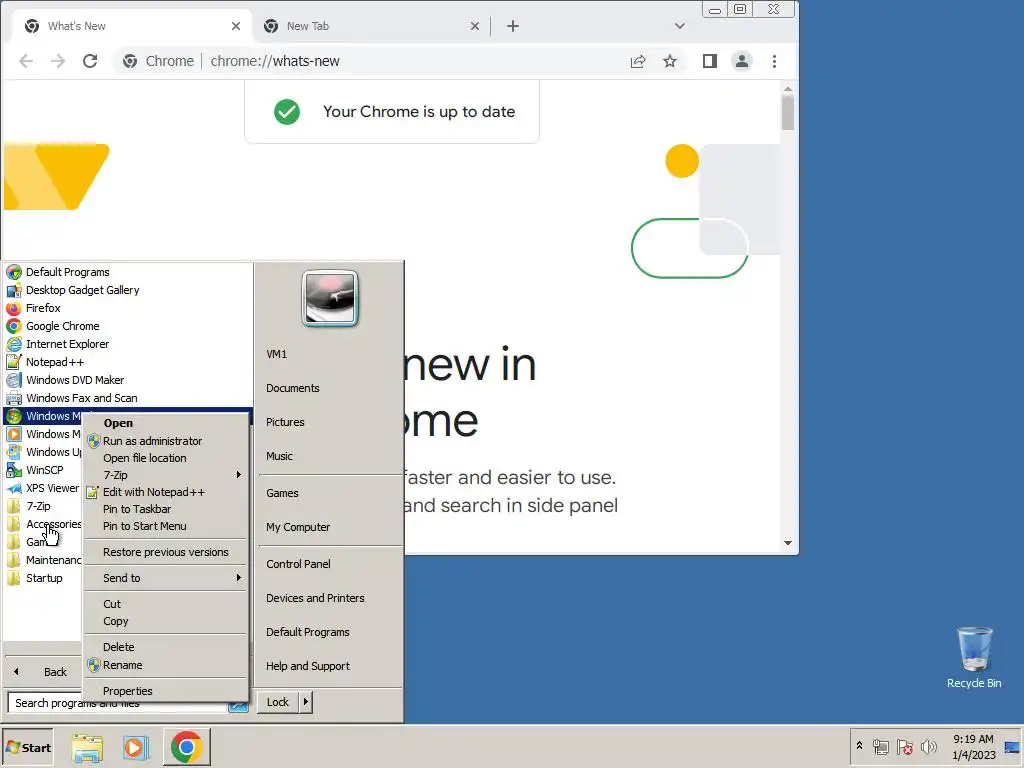Viewport: 1024px width, 768px height.
Task: Click the Lock button
Action: tap(278, 702)
